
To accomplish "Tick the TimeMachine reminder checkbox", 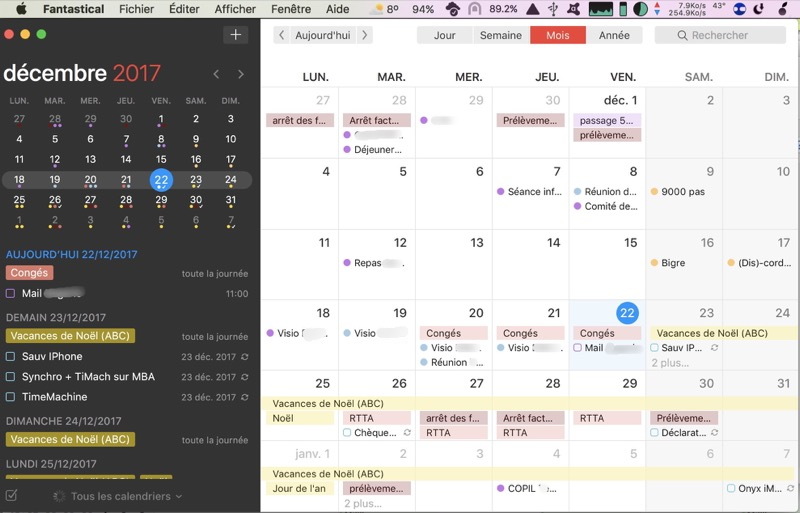I will [11, 397].
